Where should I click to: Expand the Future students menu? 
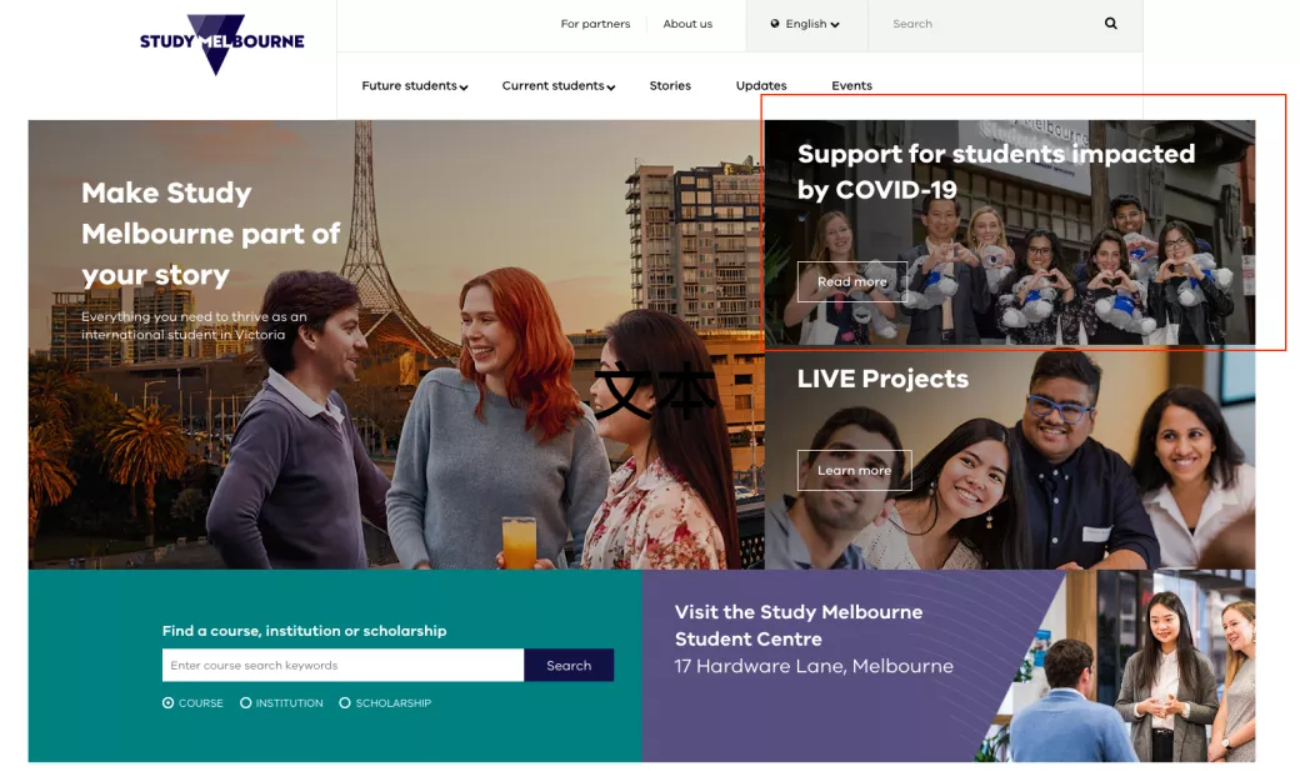pyautogui.click(x=415, y=86)
